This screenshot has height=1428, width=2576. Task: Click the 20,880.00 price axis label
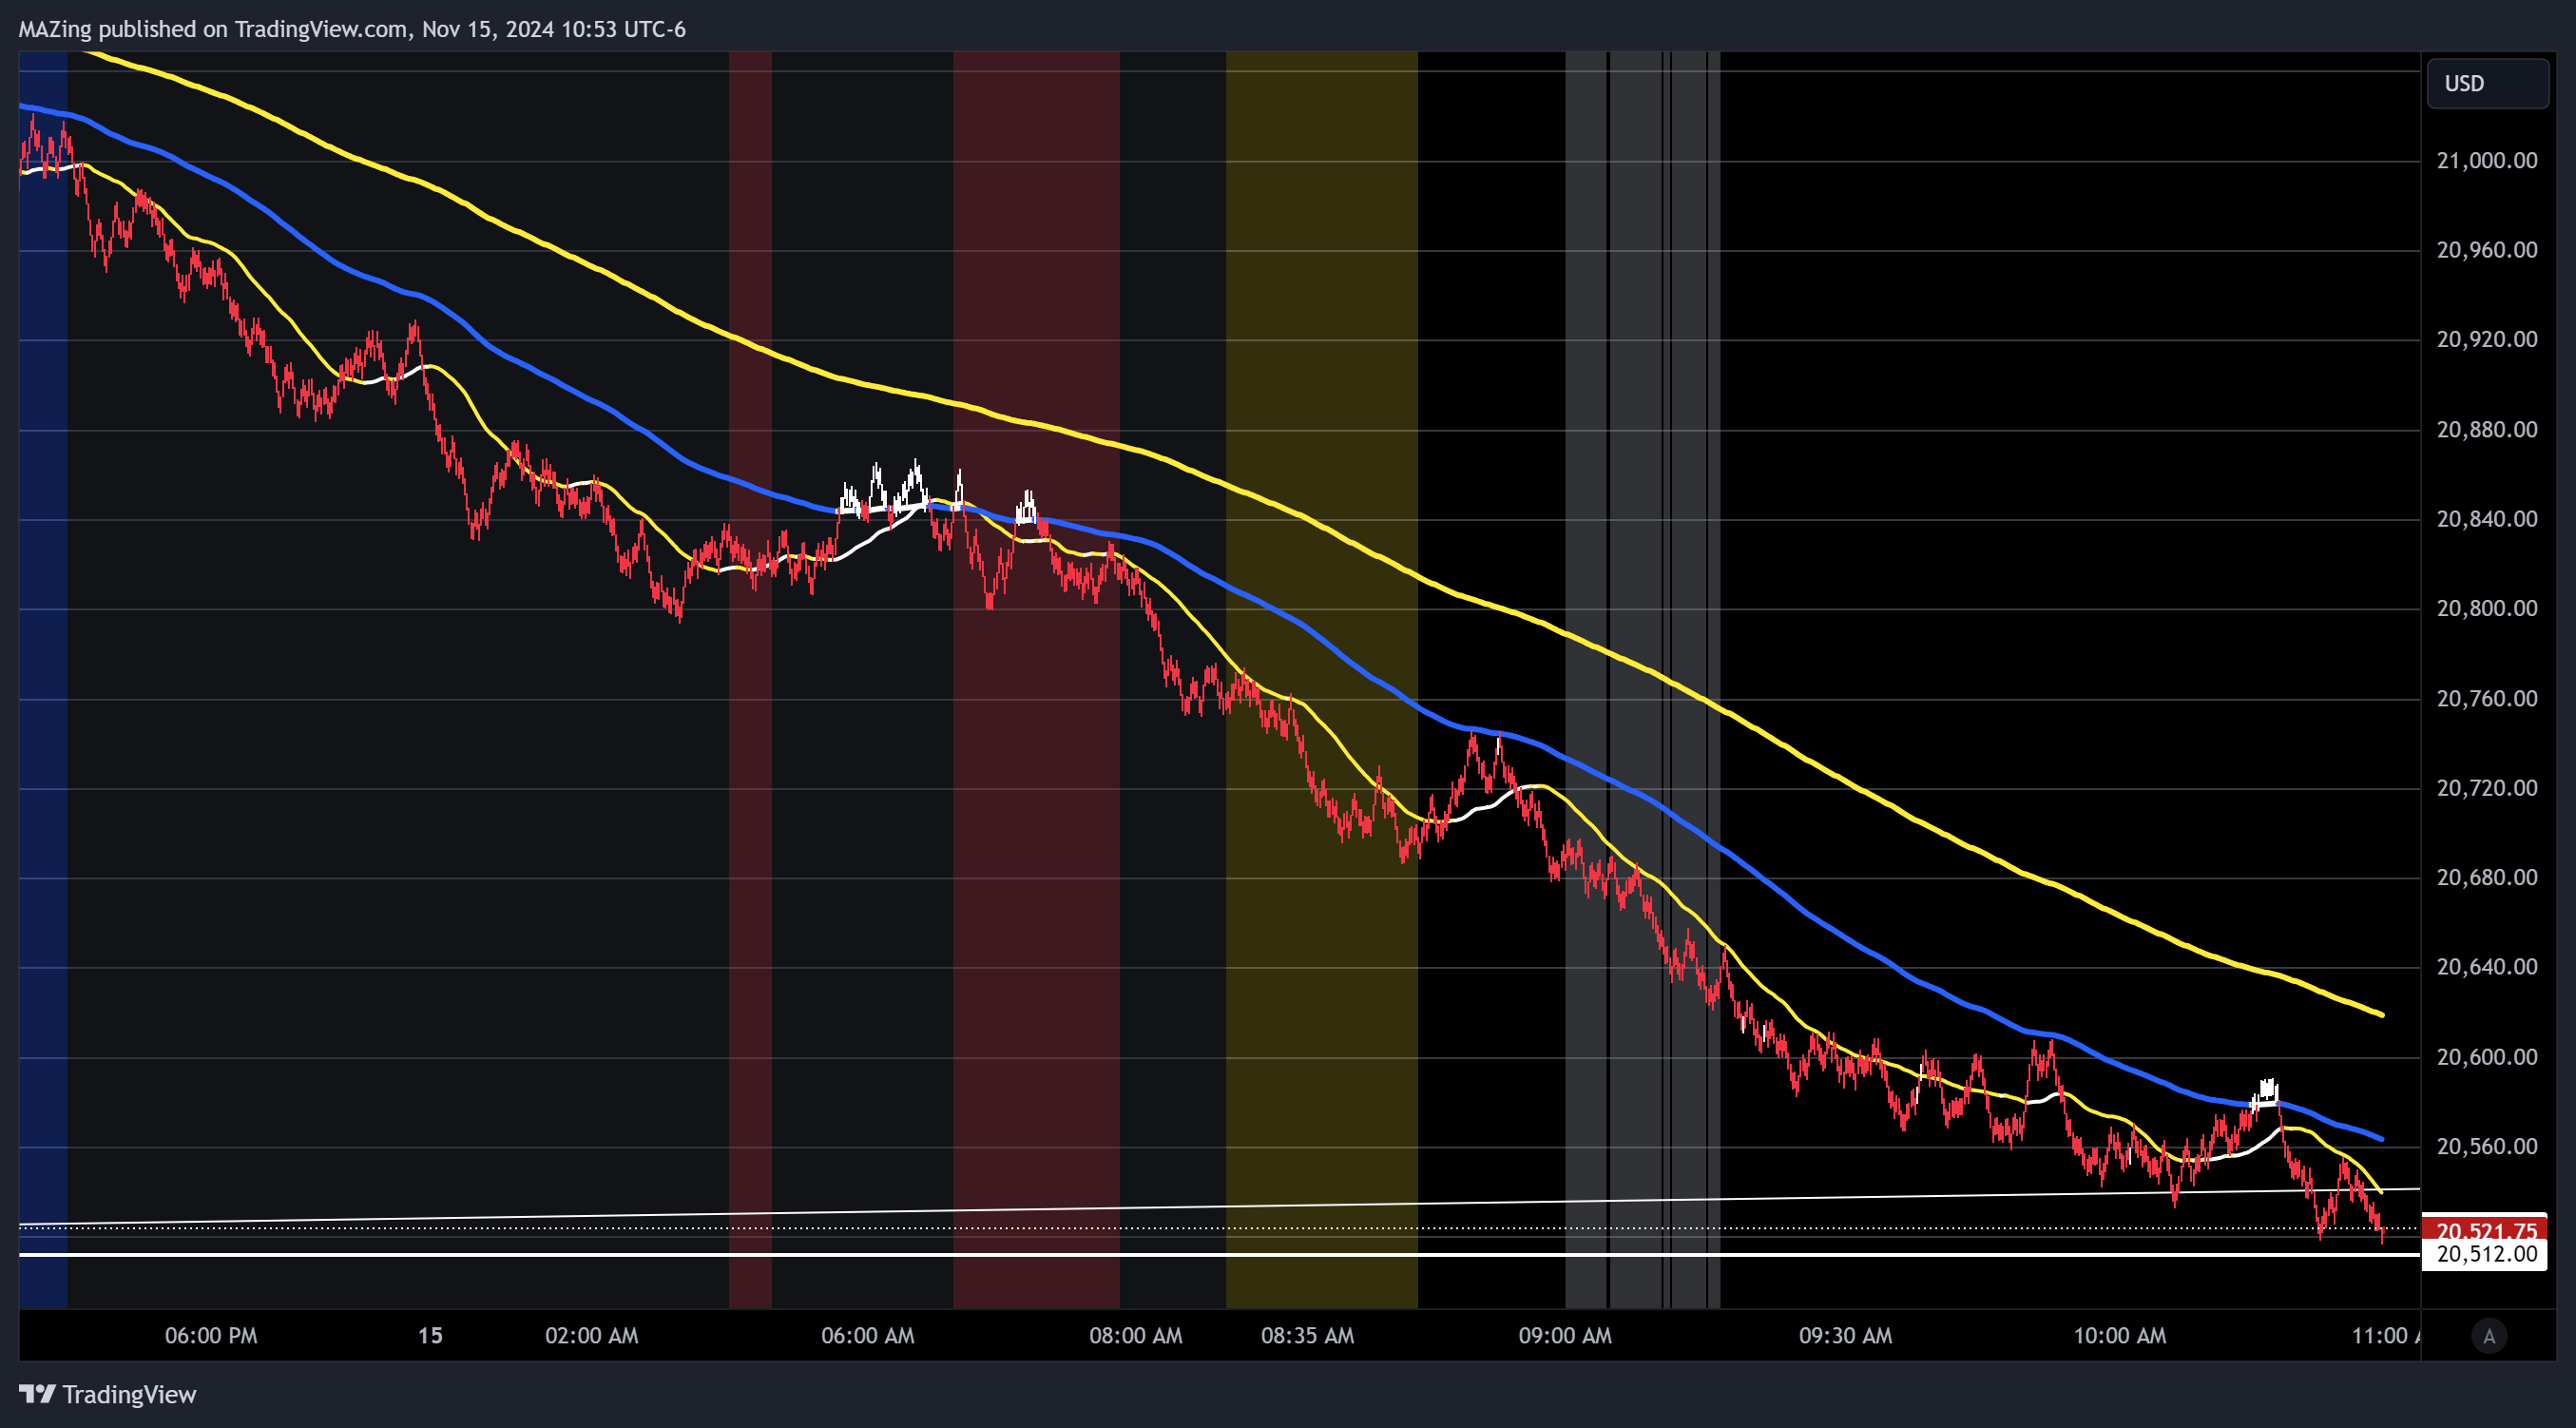pyautogui.click(x=2486, y=429)
